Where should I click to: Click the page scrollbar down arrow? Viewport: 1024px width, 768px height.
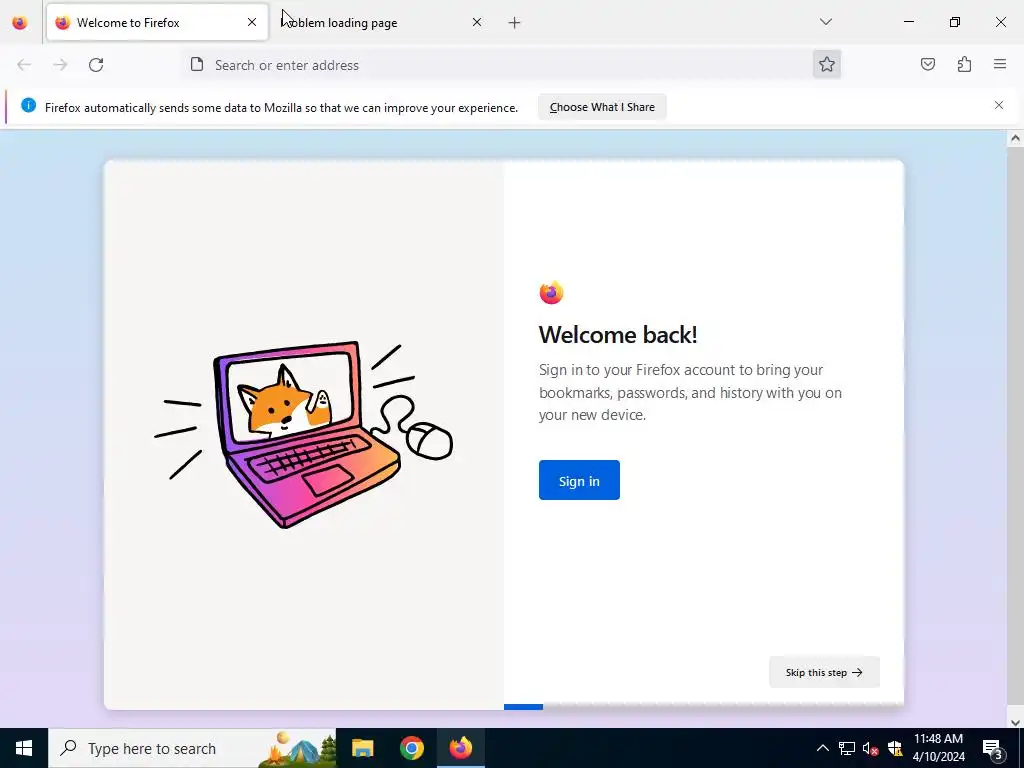click(x=1015, y=722)
